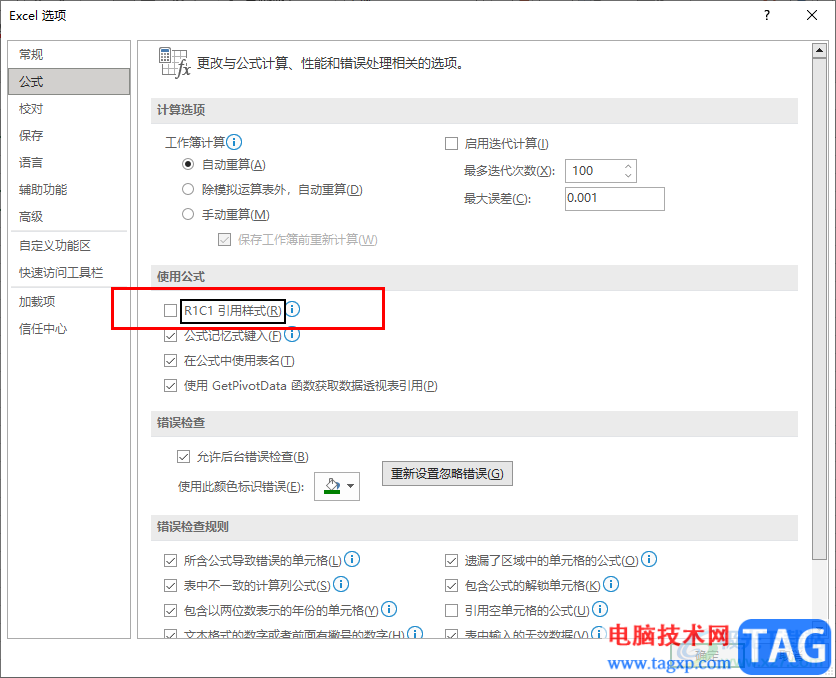836x678 pixels.
Task: Click info icon for 引用空单元格的公式
Action: click(x=600, y=609)
